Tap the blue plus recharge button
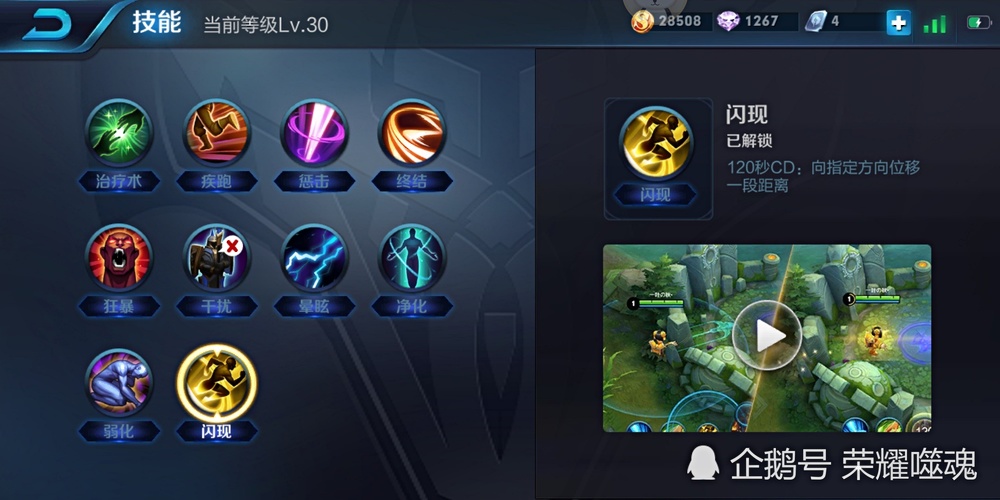The height and width of the screenshot is (500, 1000). 898,24
